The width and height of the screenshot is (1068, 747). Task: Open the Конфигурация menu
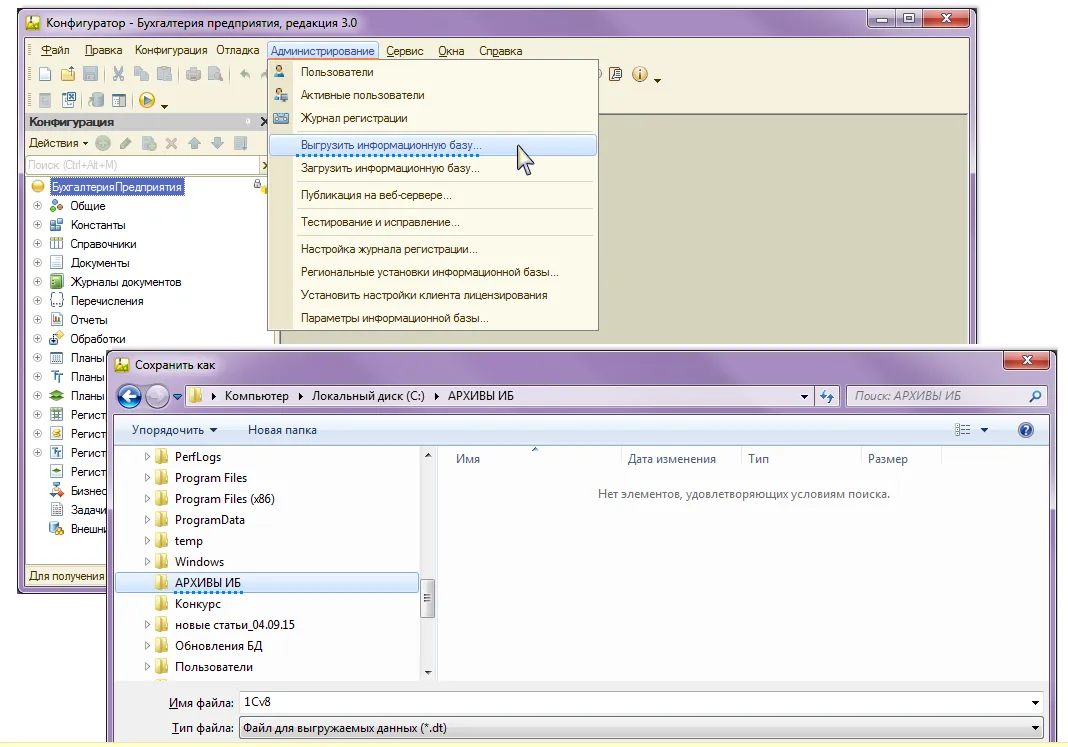pyautogui.click(x=171, y=50)
